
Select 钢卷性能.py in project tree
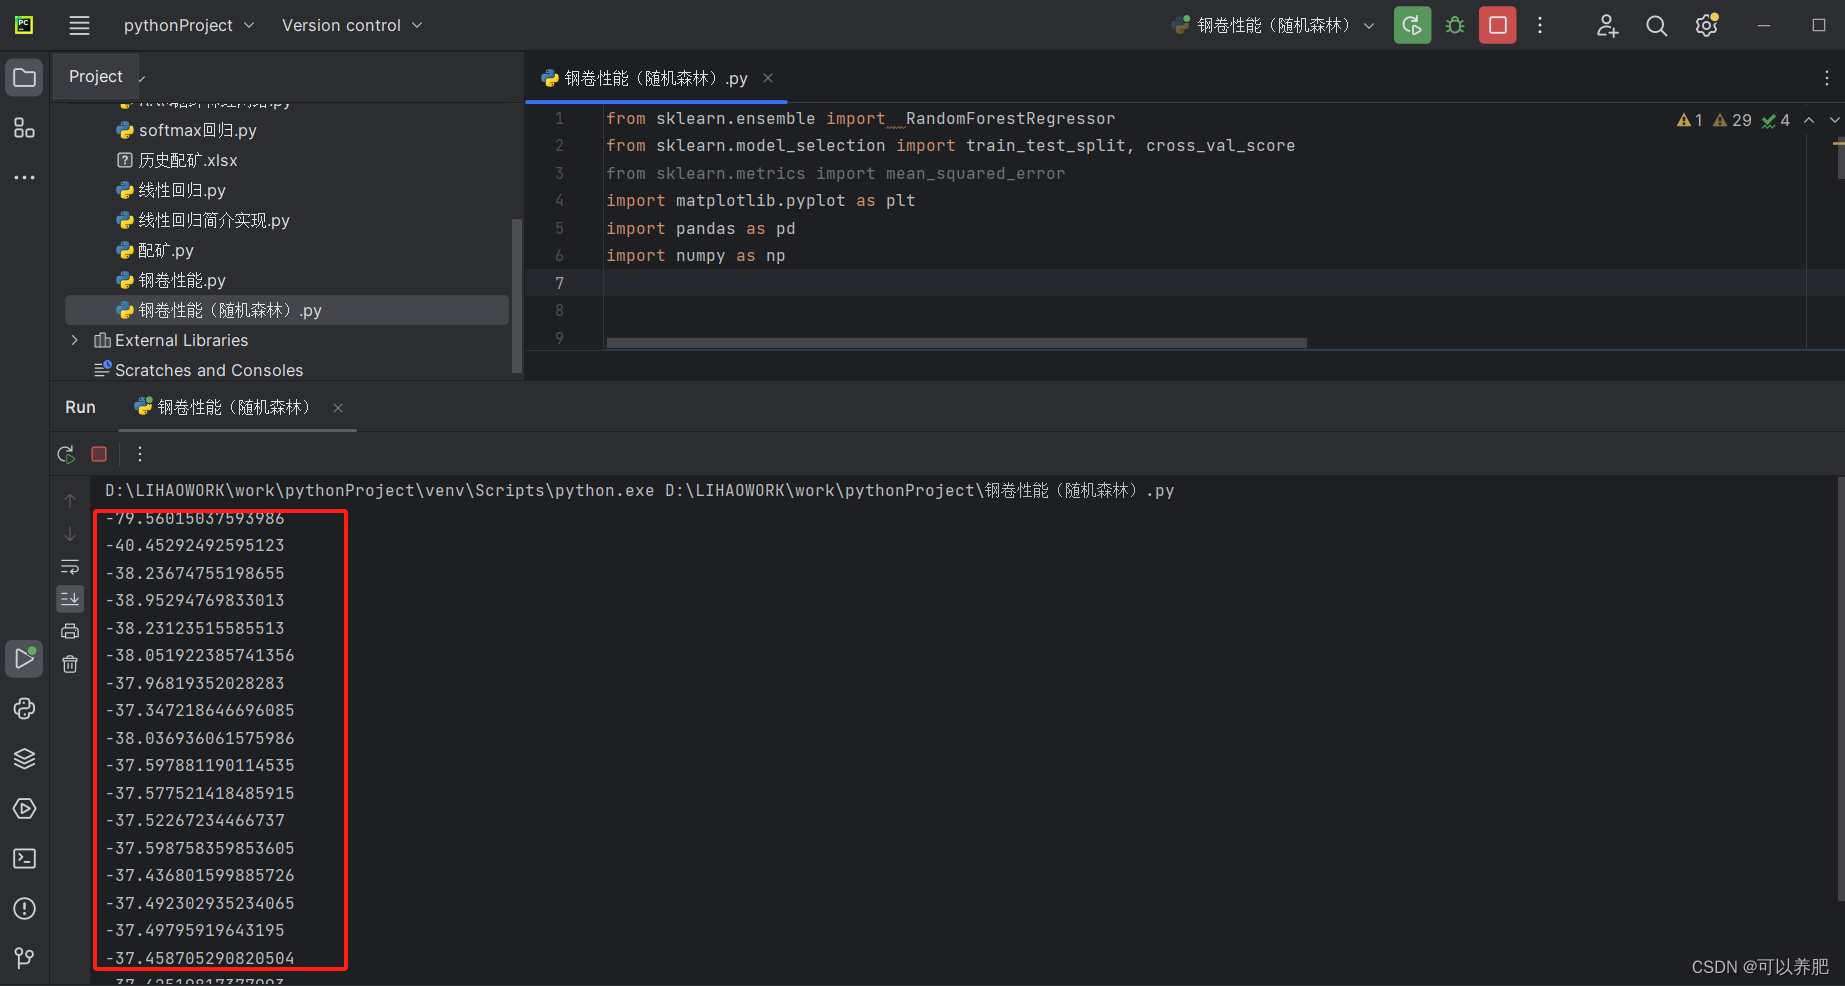pyautogui.click(x=172, y=280)
